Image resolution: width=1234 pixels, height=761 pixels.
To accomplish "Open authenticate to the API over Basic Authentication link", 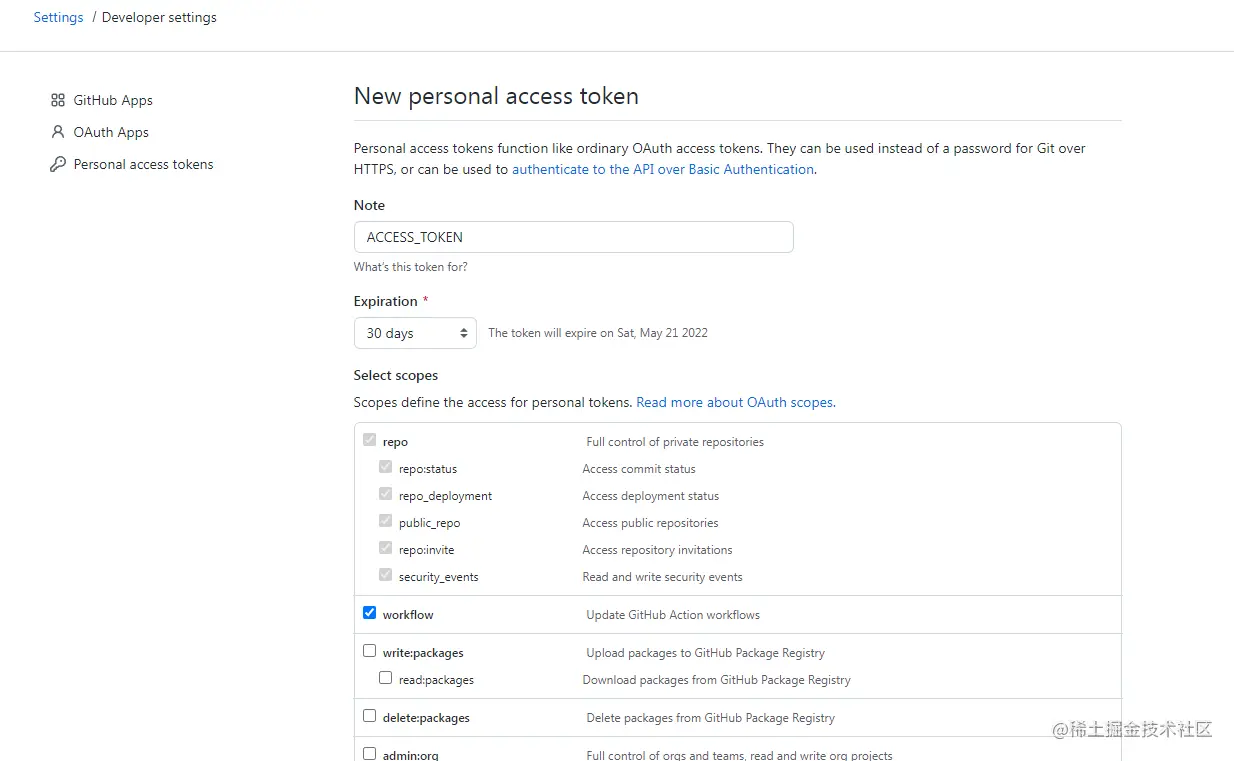I will tap(663, 169).
